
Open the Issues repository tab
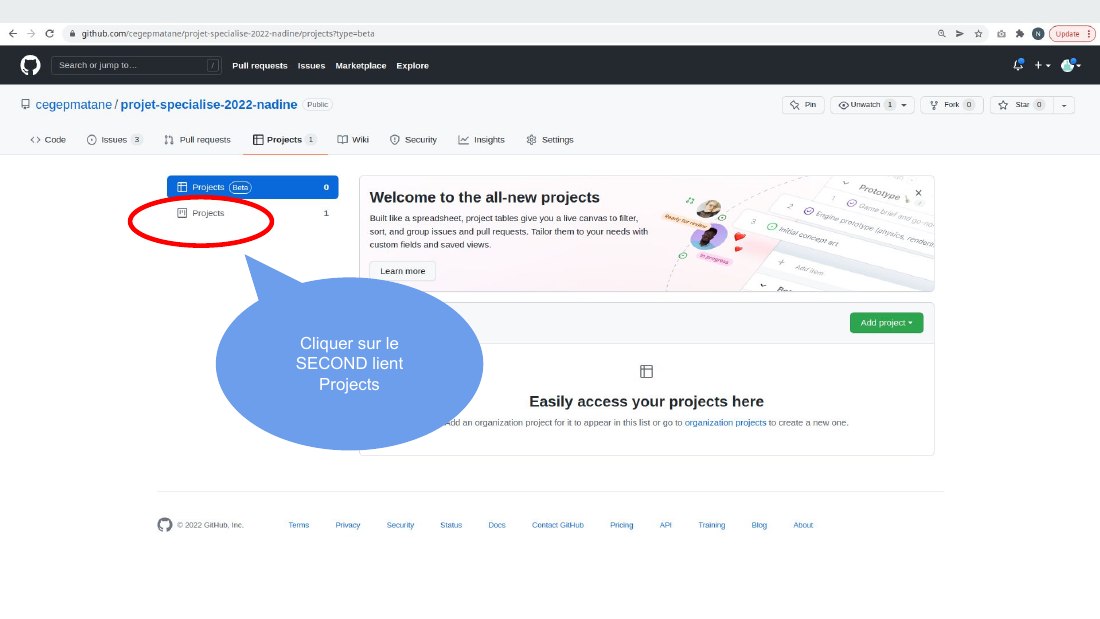(x=114, y=140)
